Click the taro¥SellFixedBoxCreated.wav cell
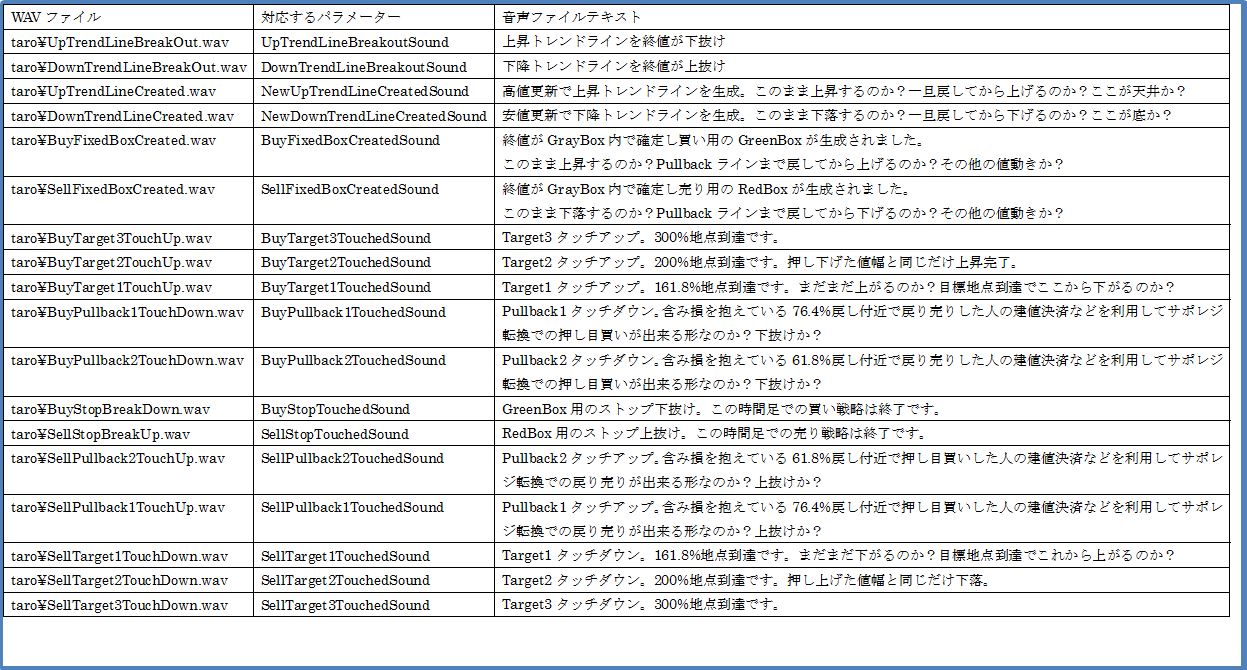This screenshot has width=1247, height=670. tap(128, 201)
